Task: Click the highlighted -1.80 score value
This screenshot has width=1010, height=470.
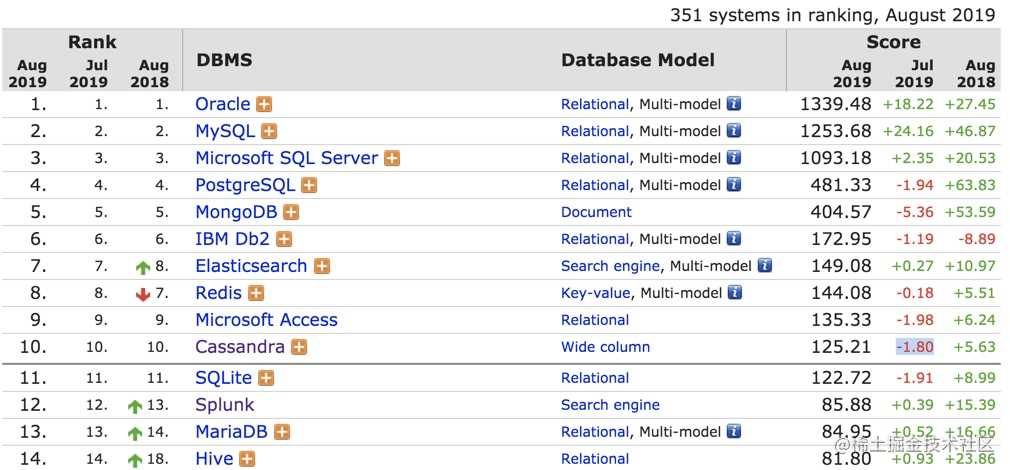Action: [915, 348]
